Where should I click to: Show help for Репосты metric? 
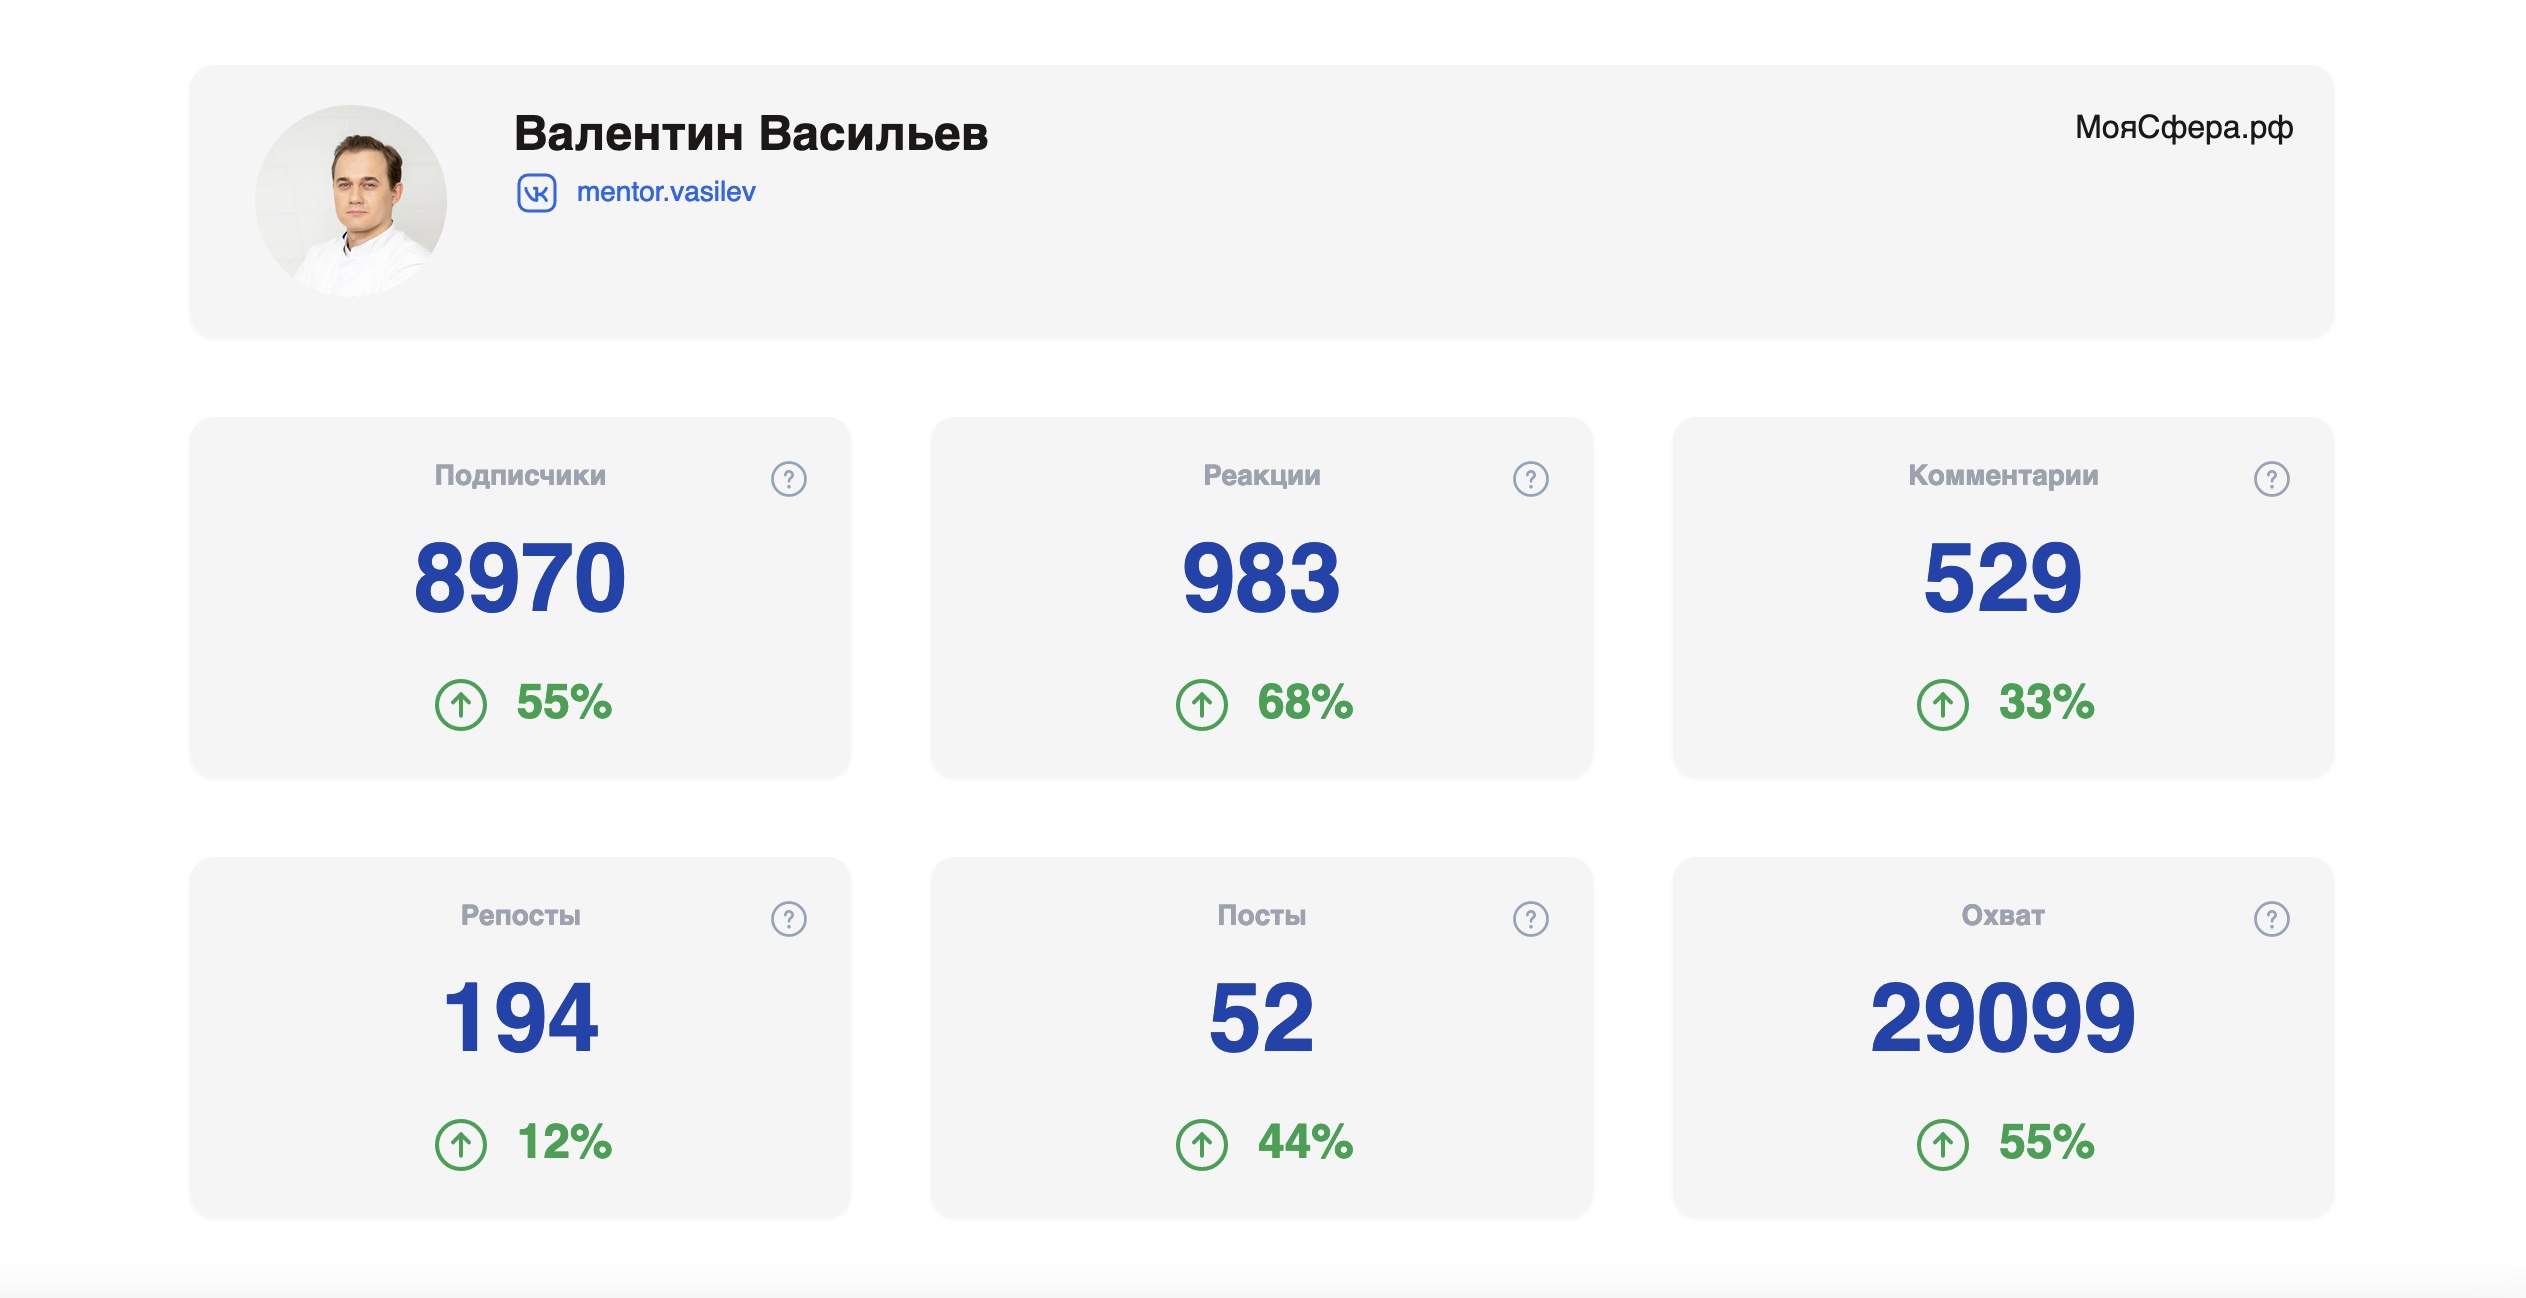coord(788,919)
